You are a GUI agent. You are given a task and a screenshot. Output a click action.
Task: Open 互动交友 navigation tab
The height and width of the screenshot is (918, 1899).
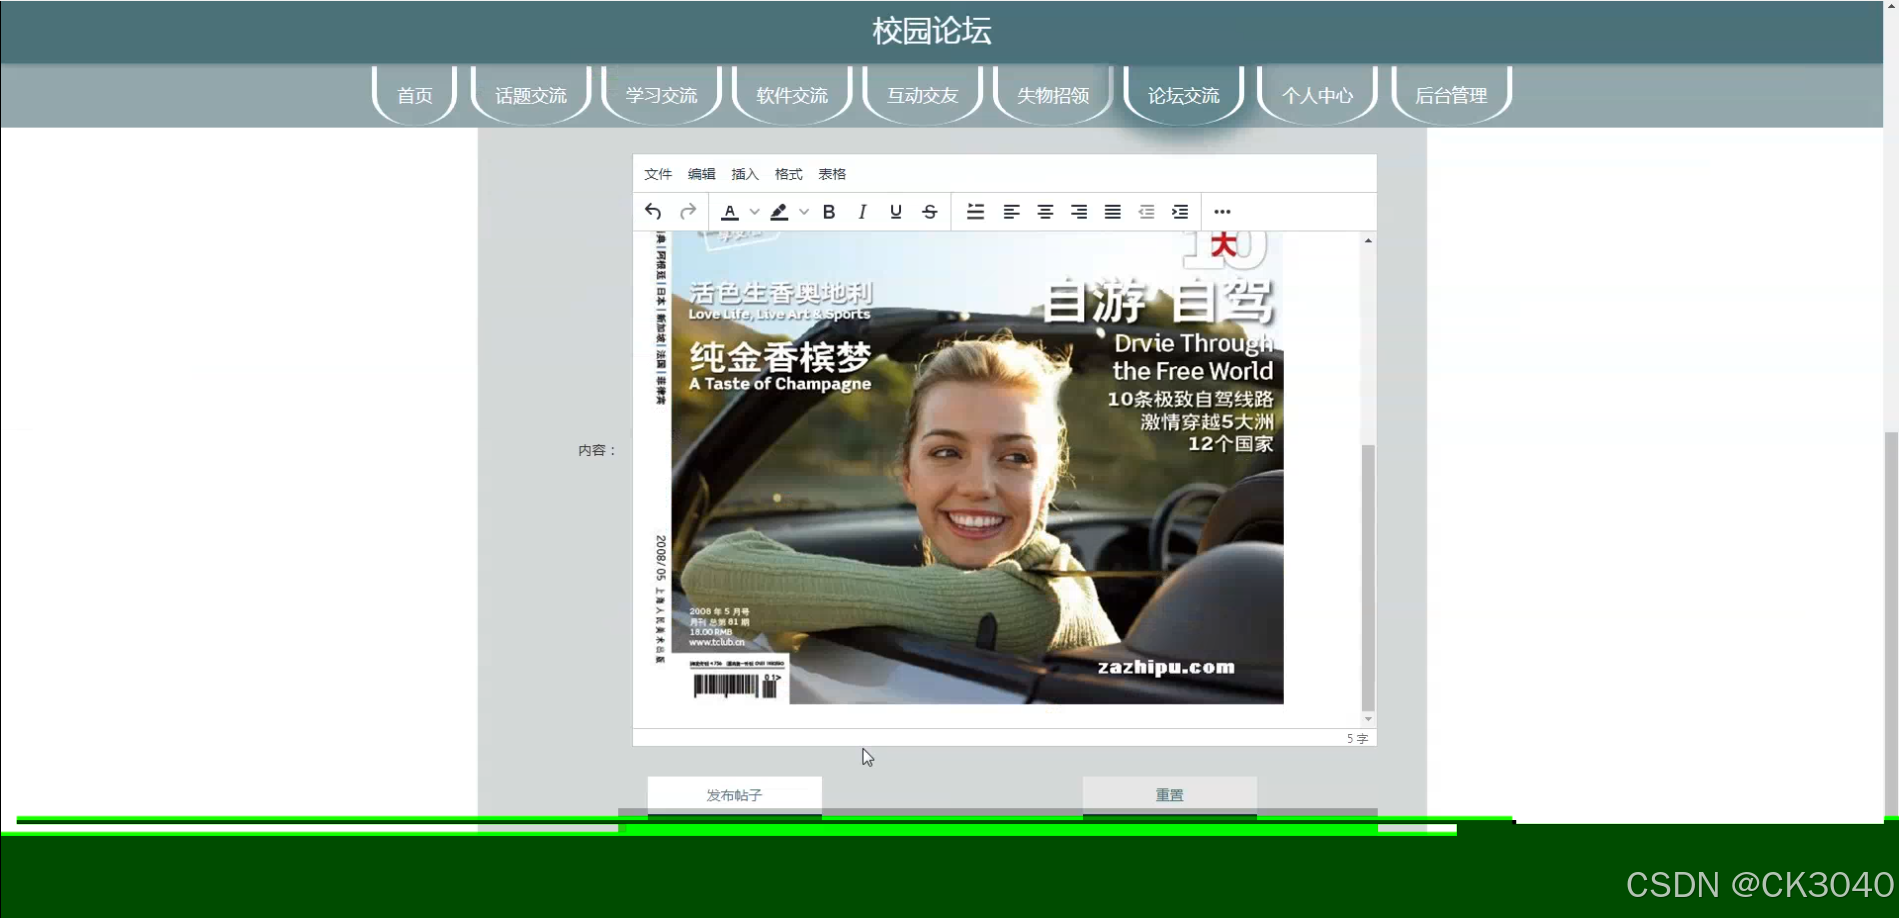coord(923,95)
